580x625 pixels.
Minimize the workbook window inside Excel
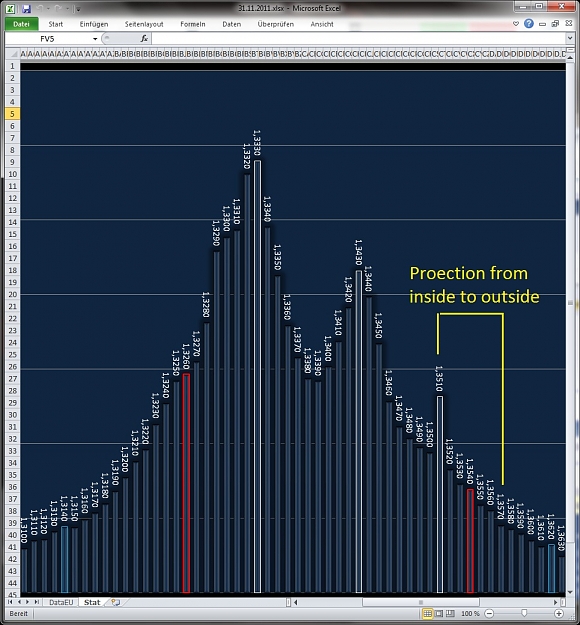point(543,24)
